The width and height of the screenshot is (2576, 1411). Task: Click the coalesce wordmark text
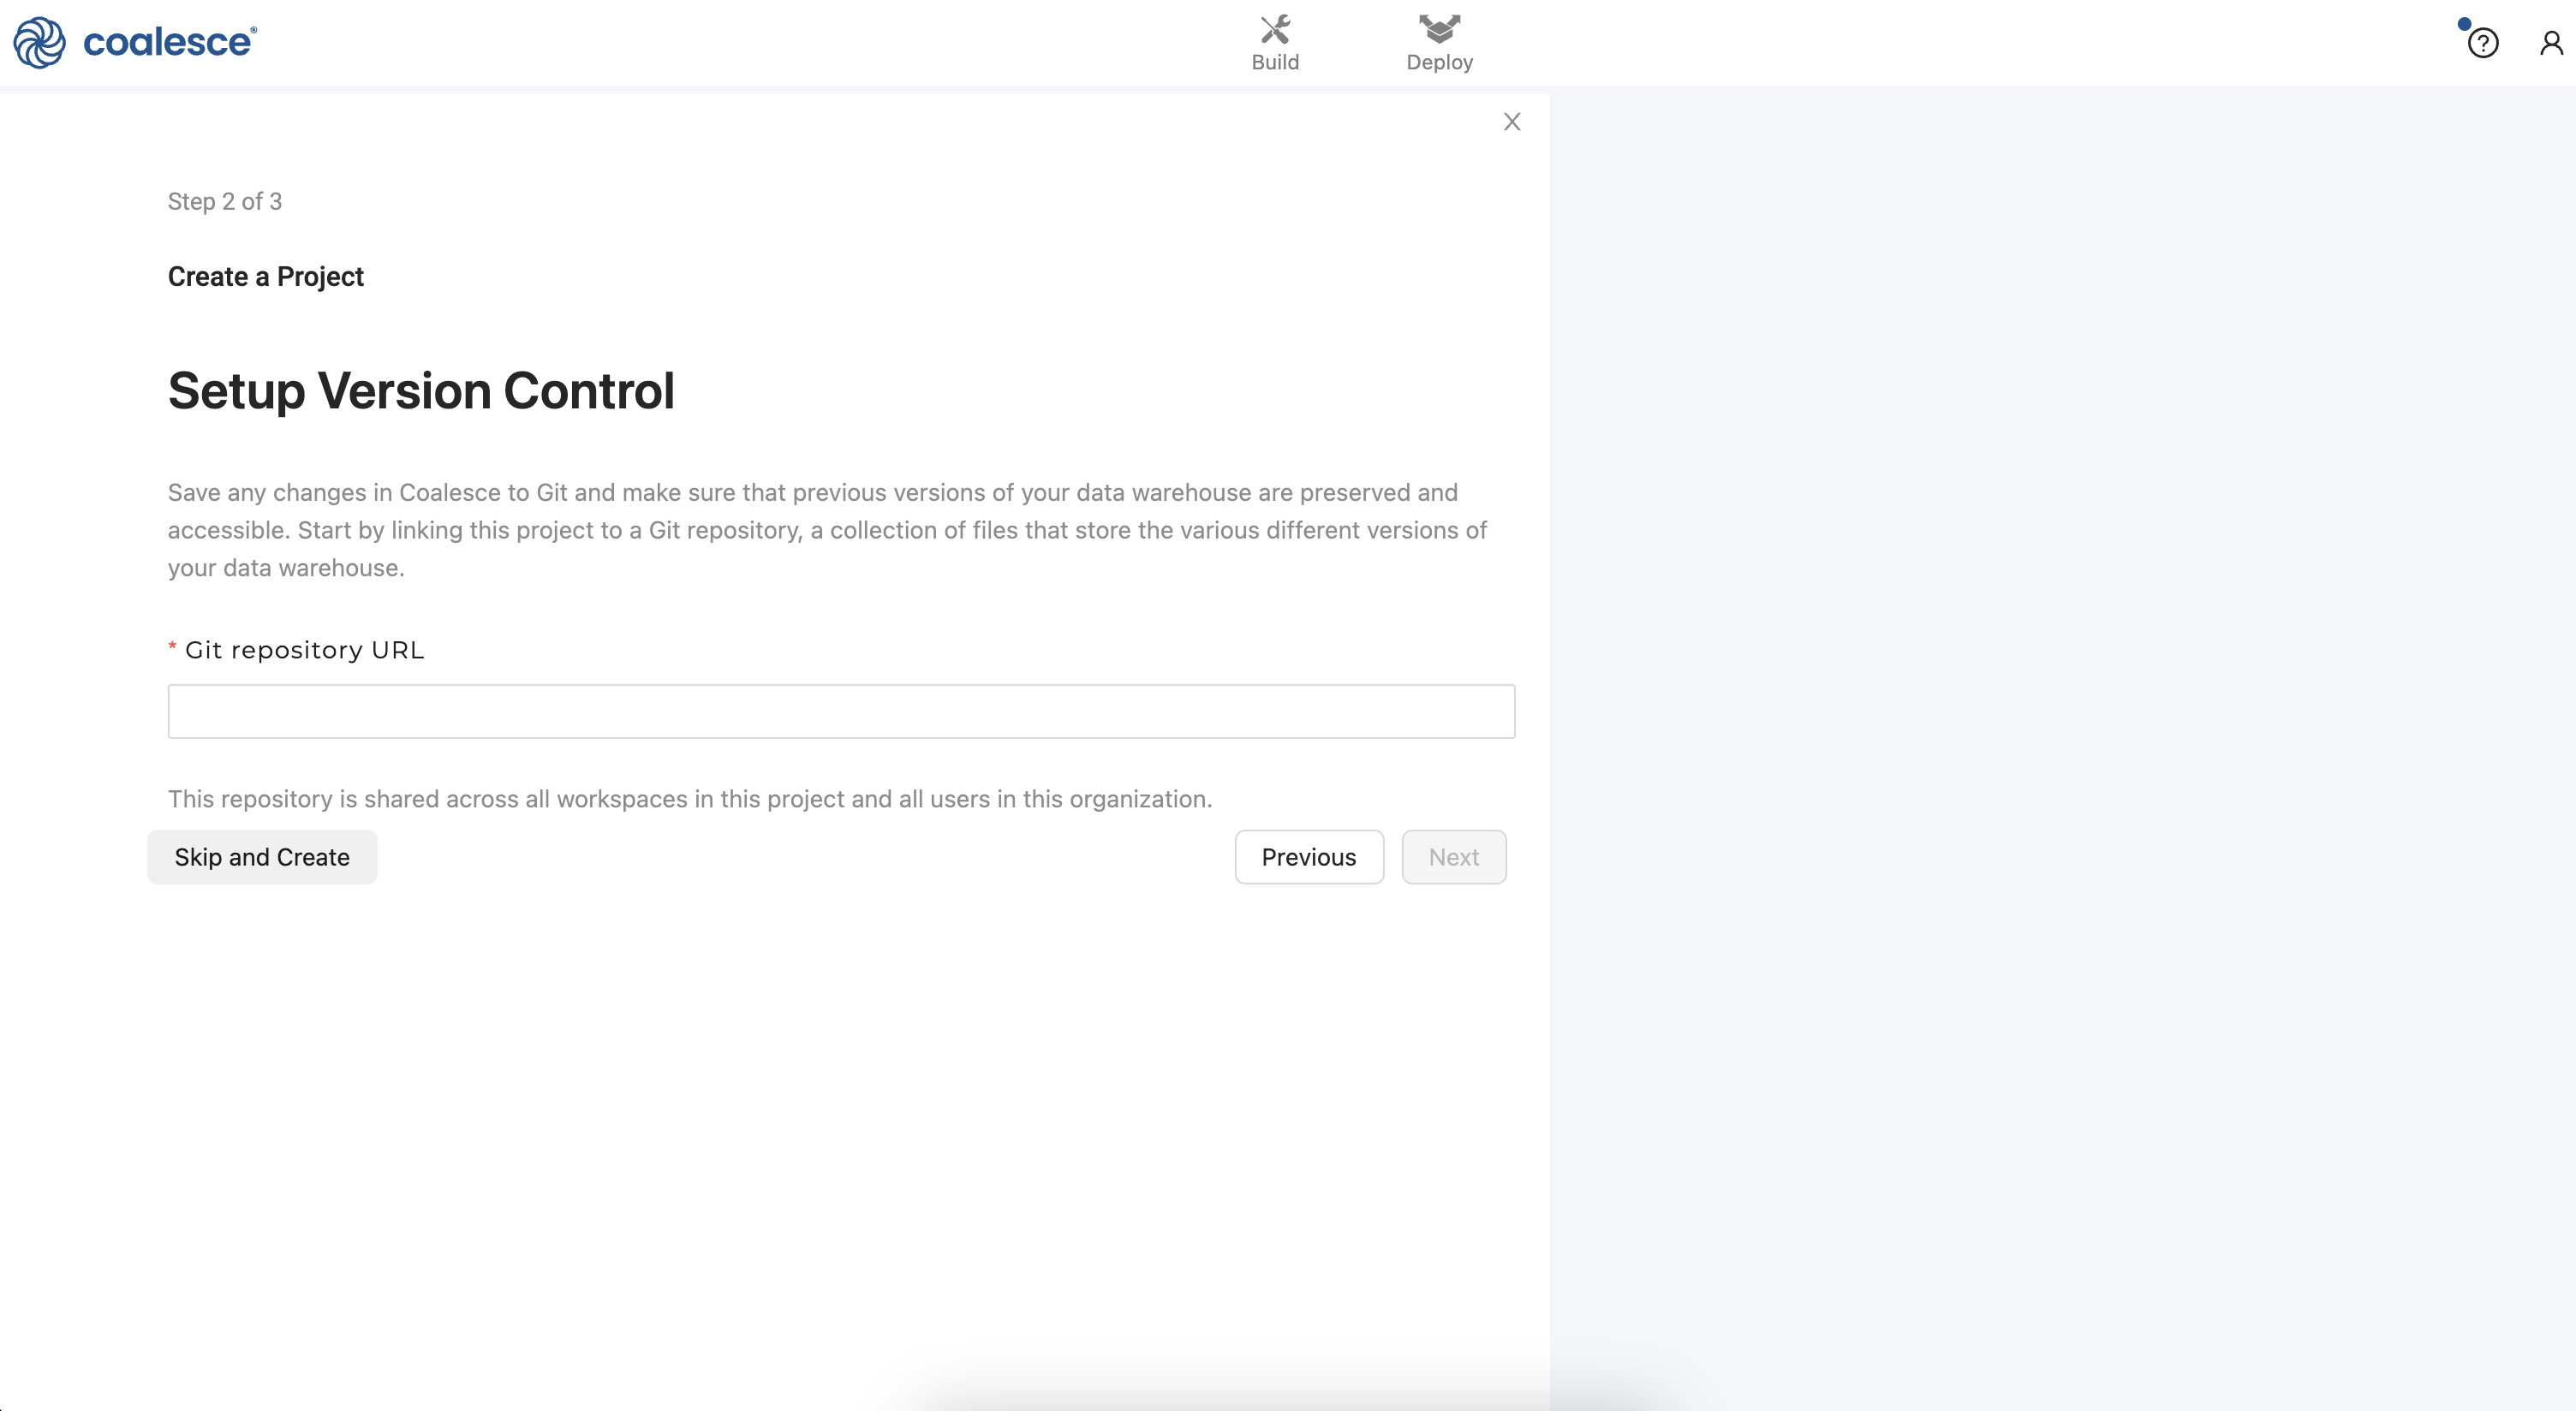[169, 42]
